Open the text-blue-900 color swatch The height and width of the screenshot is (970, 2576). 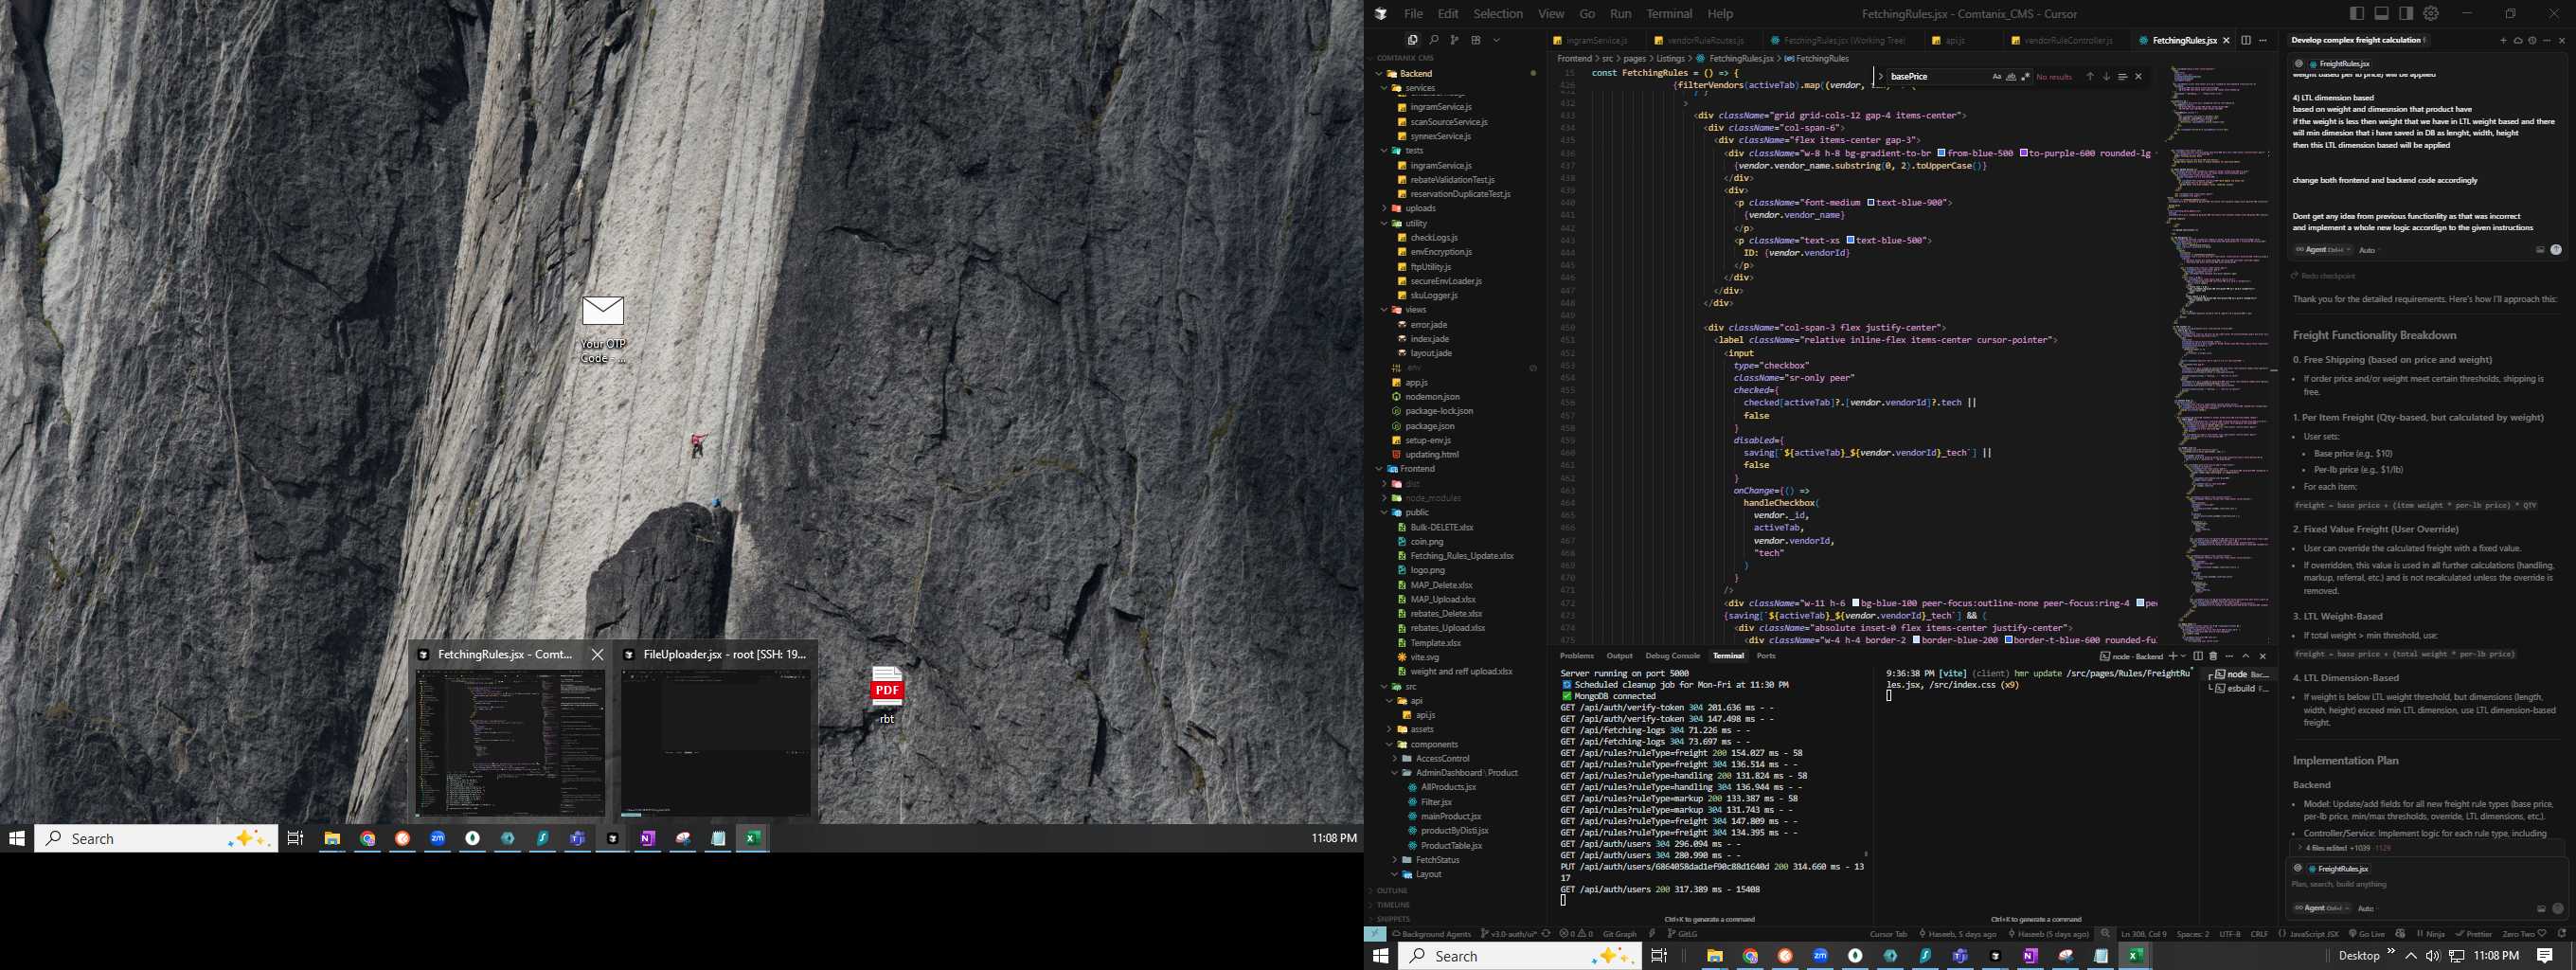pos(1871,202)
